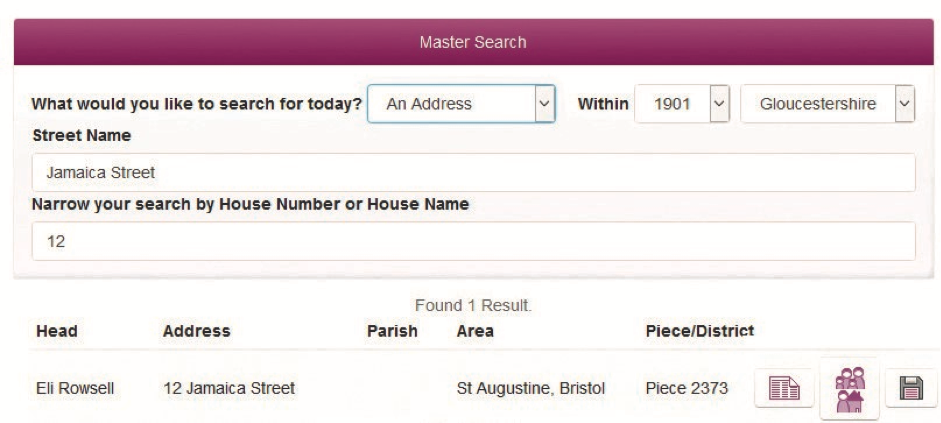The image size is (941, 423).
Task: Open the Gloucestershire county dropdown
Action: tap(827, 104)
